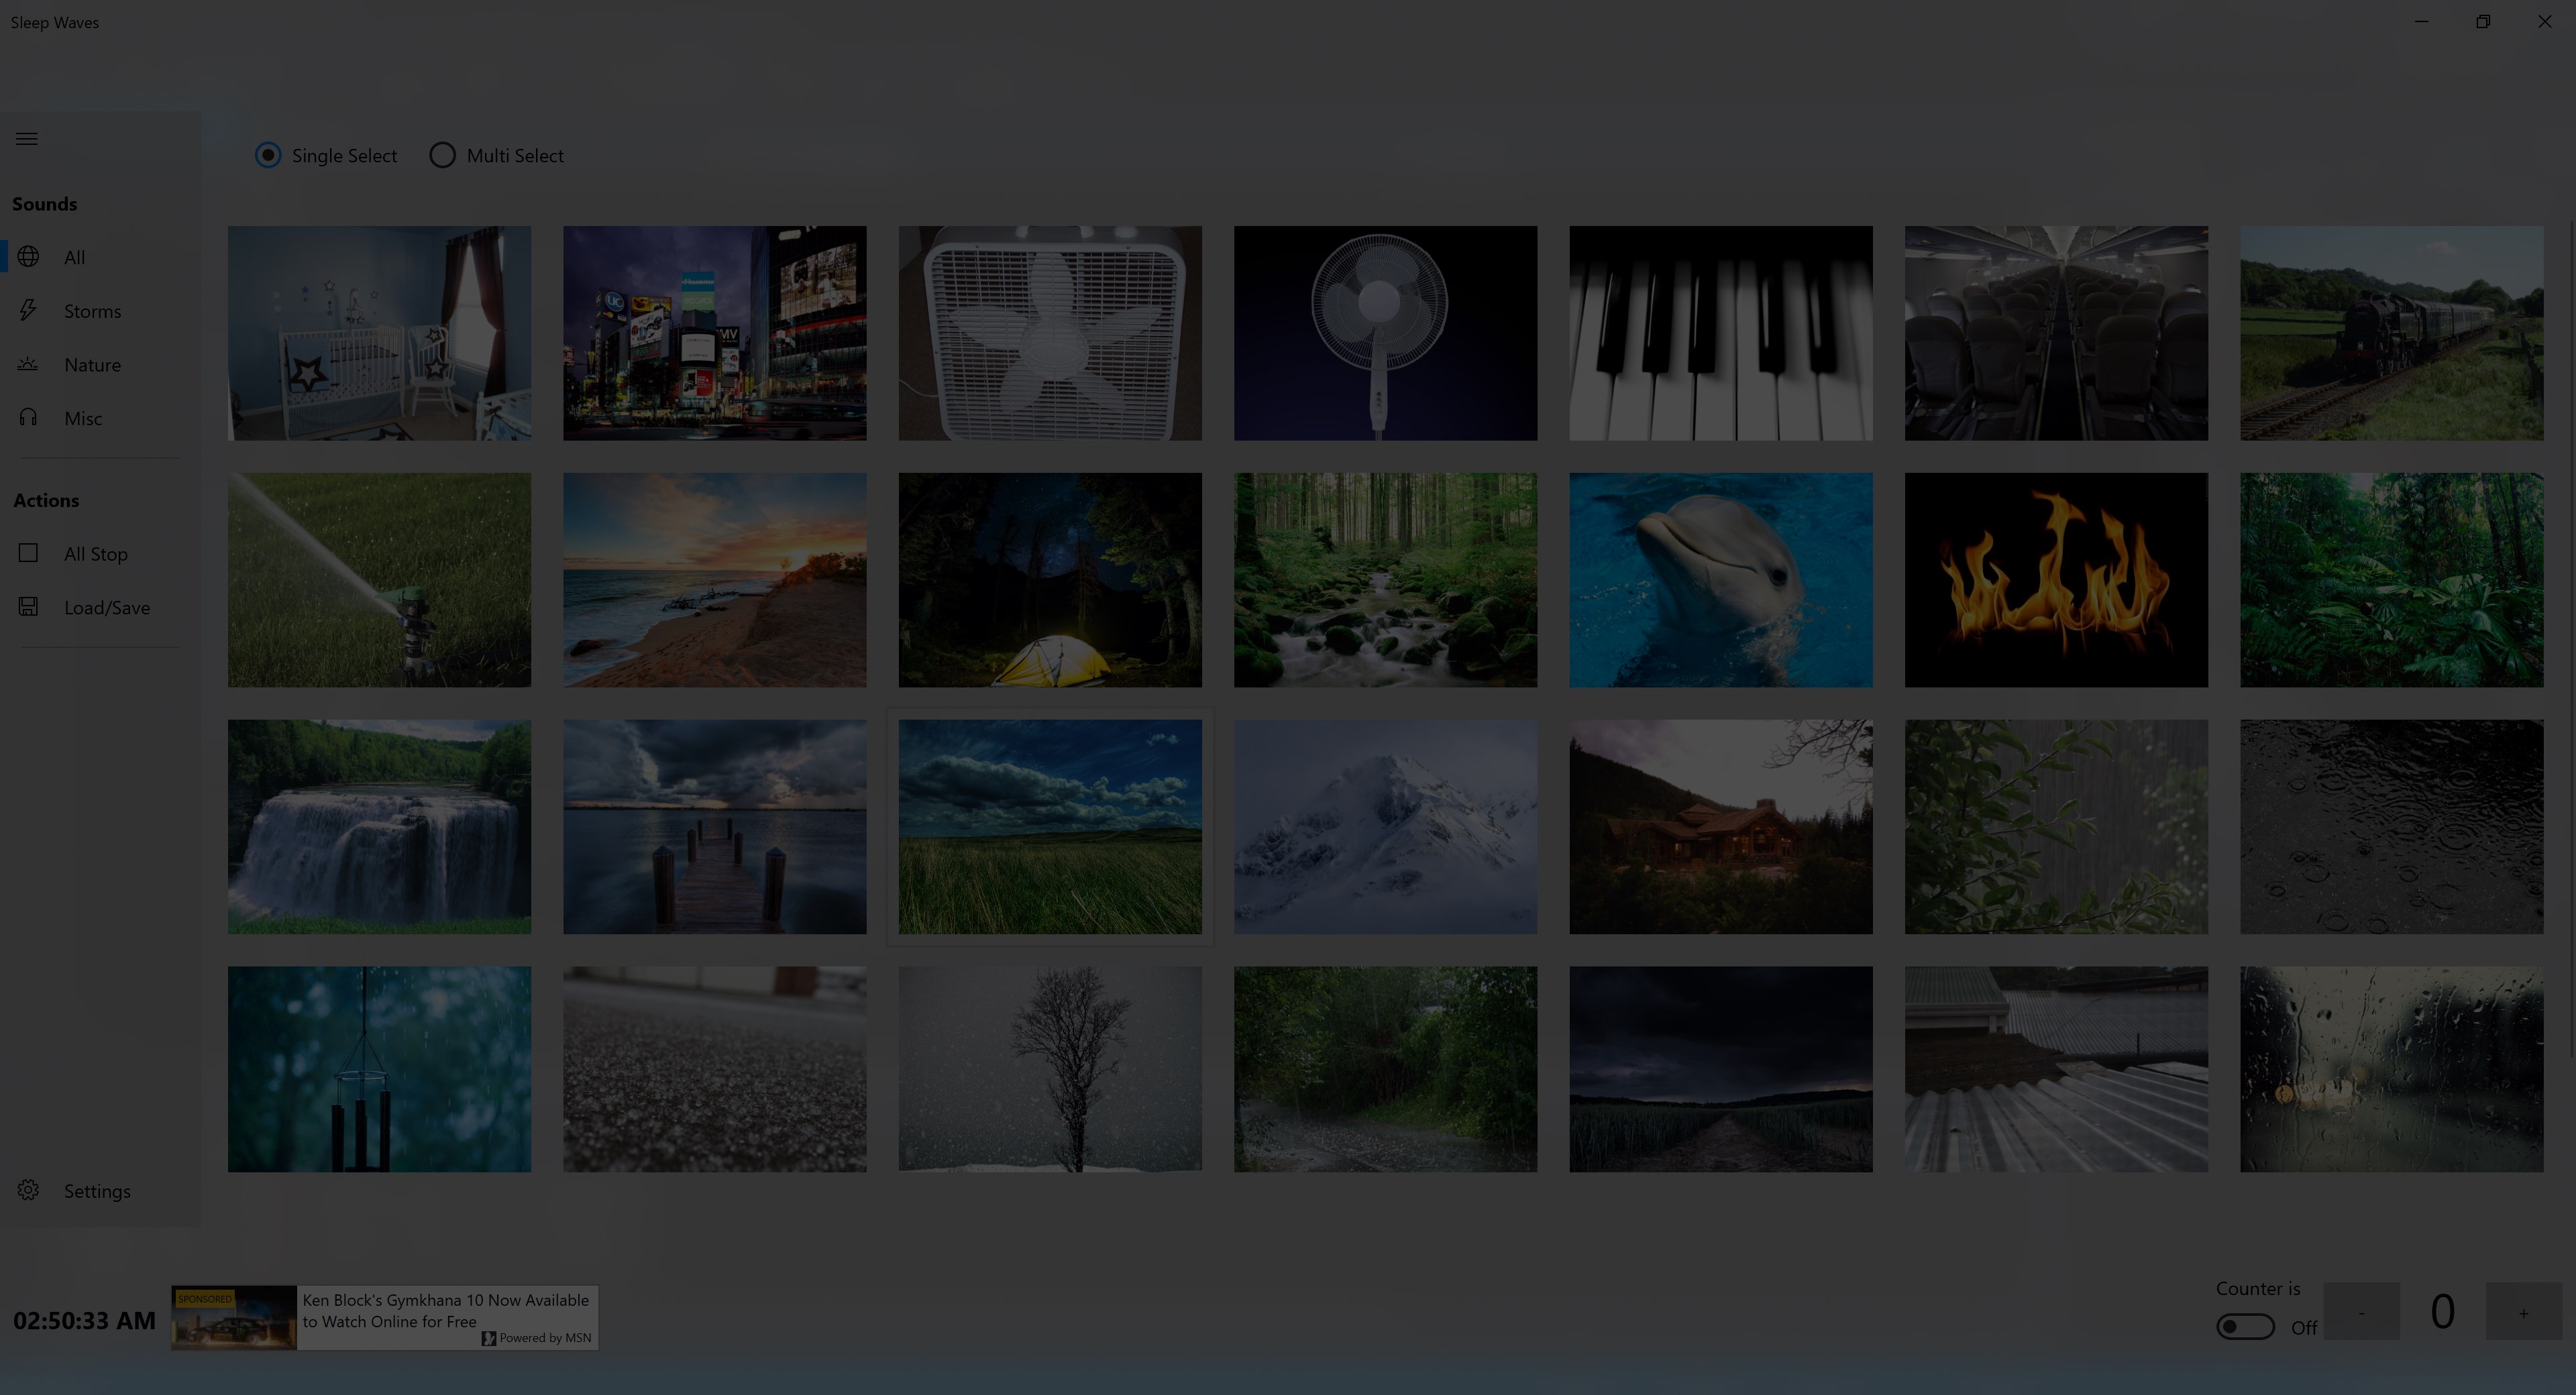This screenshot has width=2576, height=1395.
Task: Click the Nature sunrise icon
Action: pos(28,365)
